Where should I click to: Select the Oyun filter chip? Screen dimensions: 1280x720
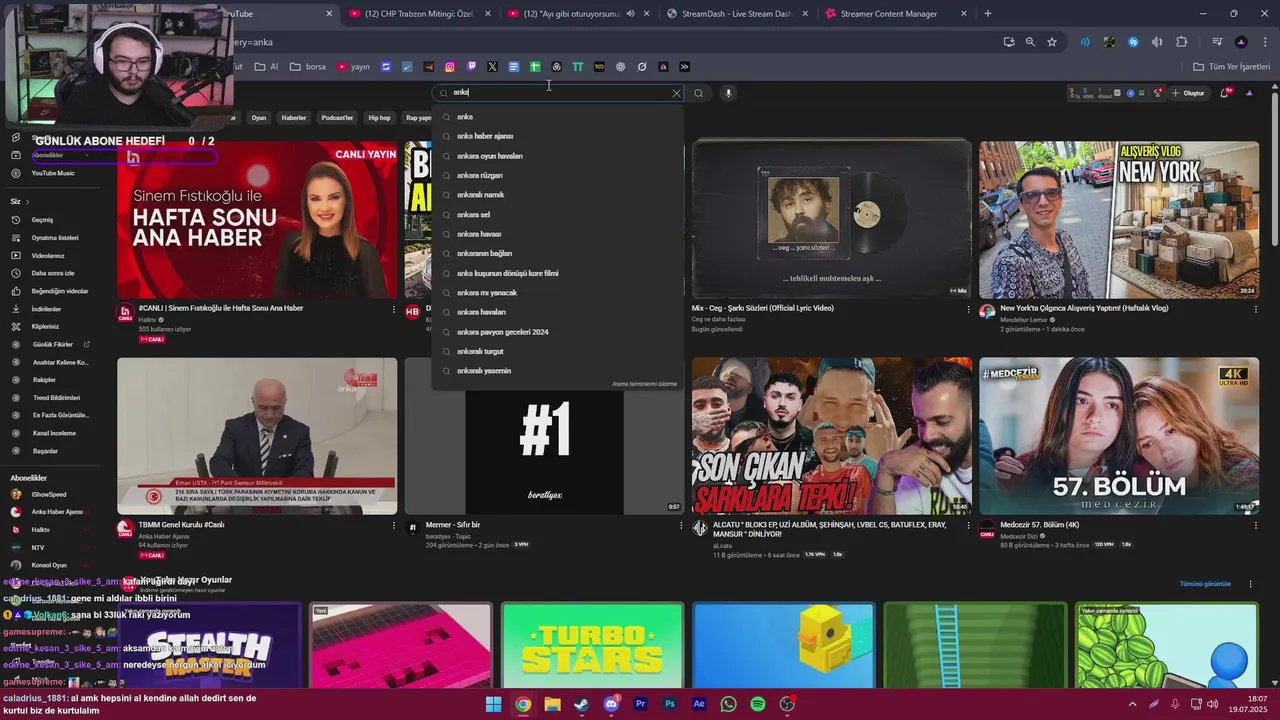click(259, 118)
